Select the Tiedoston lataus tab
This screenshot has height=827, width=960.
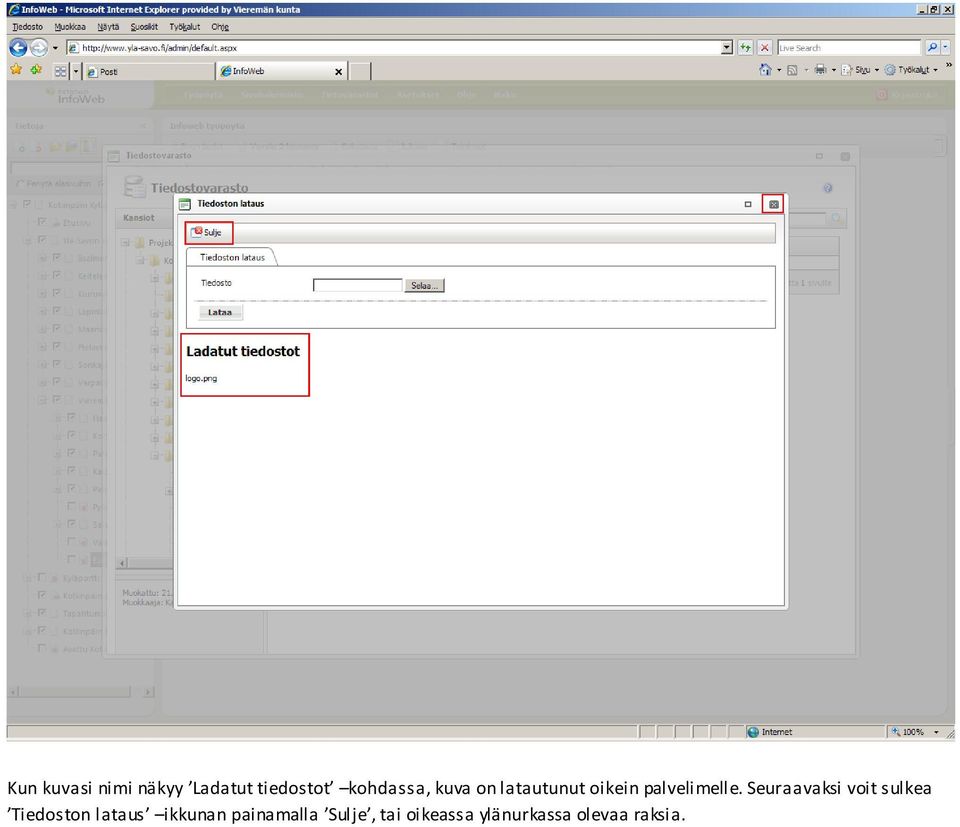[x=232, y=257]
